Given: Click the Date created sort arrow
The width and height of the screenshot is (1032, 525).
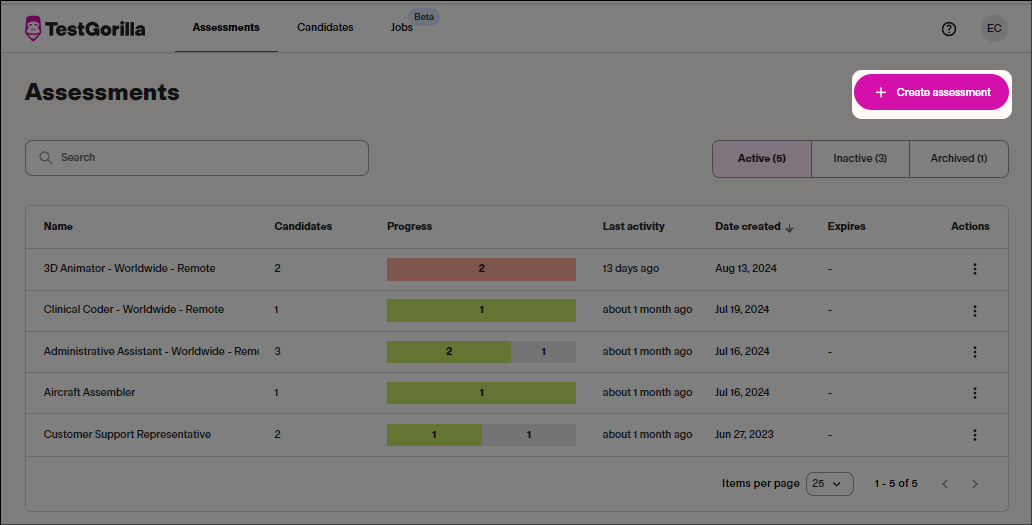Looking at the screenshot, I should 789,228.
